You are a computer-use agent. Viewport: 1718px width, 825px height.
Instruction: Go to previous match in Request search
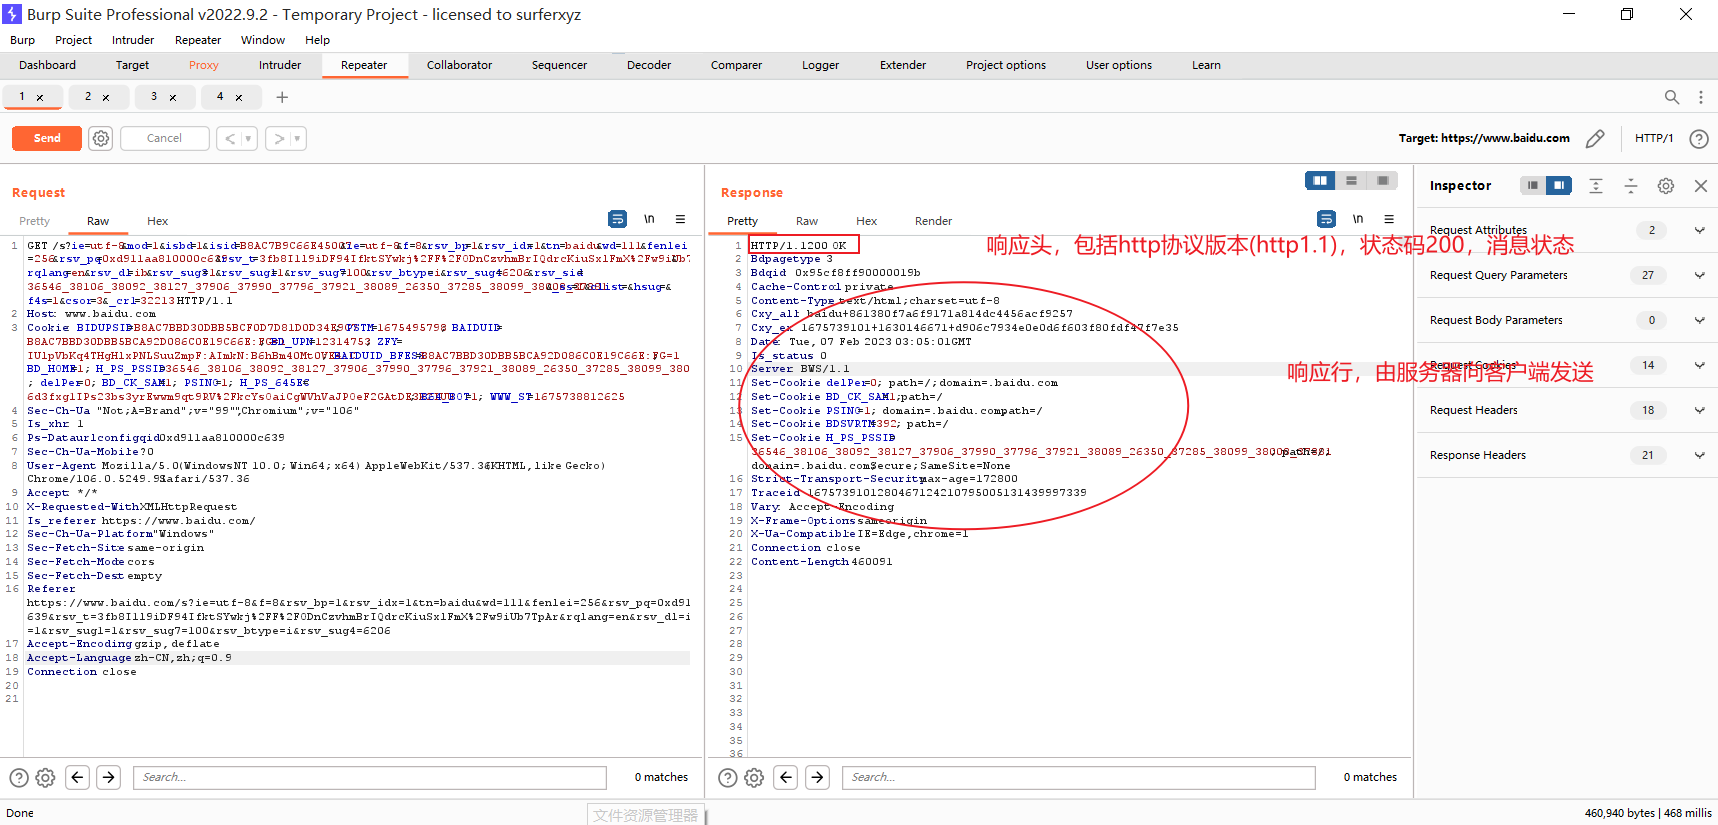tap(77, 777)
